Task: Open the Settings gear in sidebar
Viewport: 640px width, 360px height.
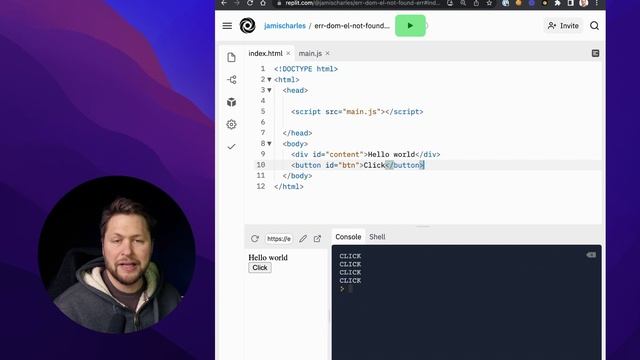Action: pyautogui.click(x=231, y=124)
